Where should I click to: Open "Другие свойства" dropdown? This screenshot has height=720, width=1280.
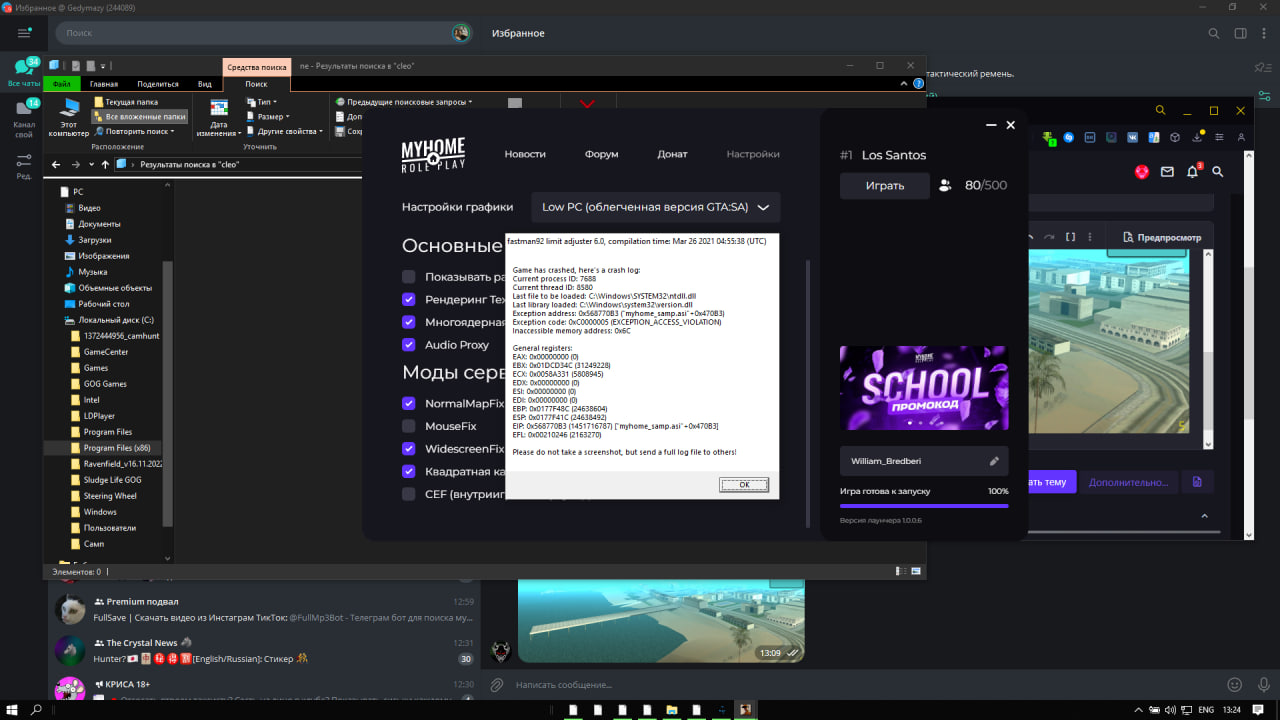click(x=283, y=131)
